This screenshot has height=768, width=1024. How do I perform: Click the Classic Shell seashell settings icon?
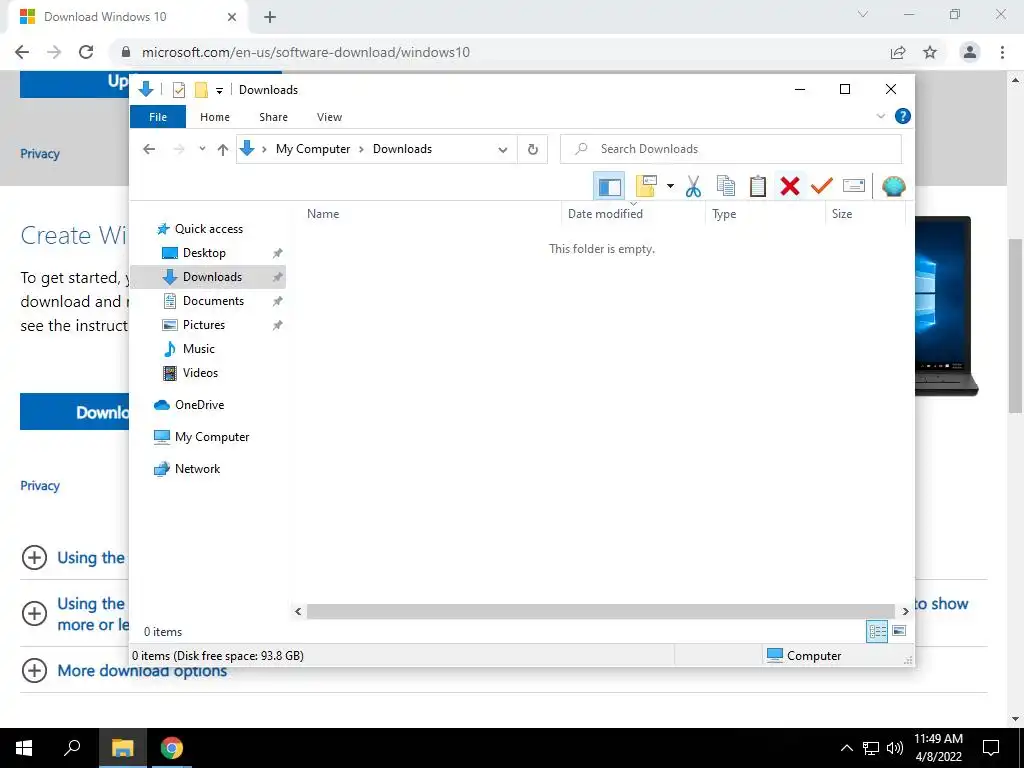[893, 187]
